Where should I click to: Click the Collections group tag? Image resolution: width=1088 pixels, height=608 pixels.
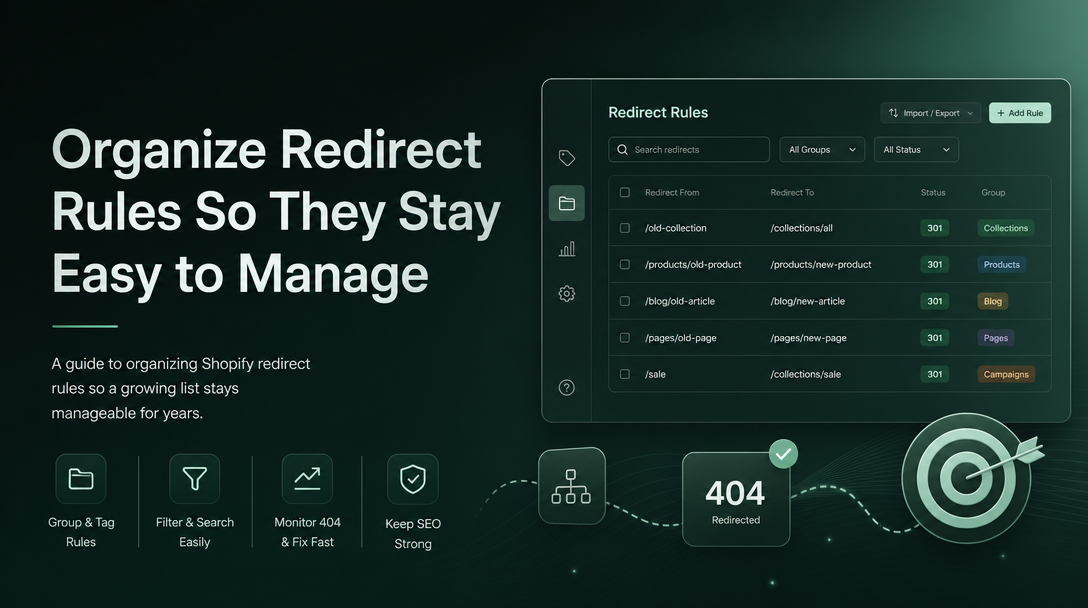click(1005, 228)
